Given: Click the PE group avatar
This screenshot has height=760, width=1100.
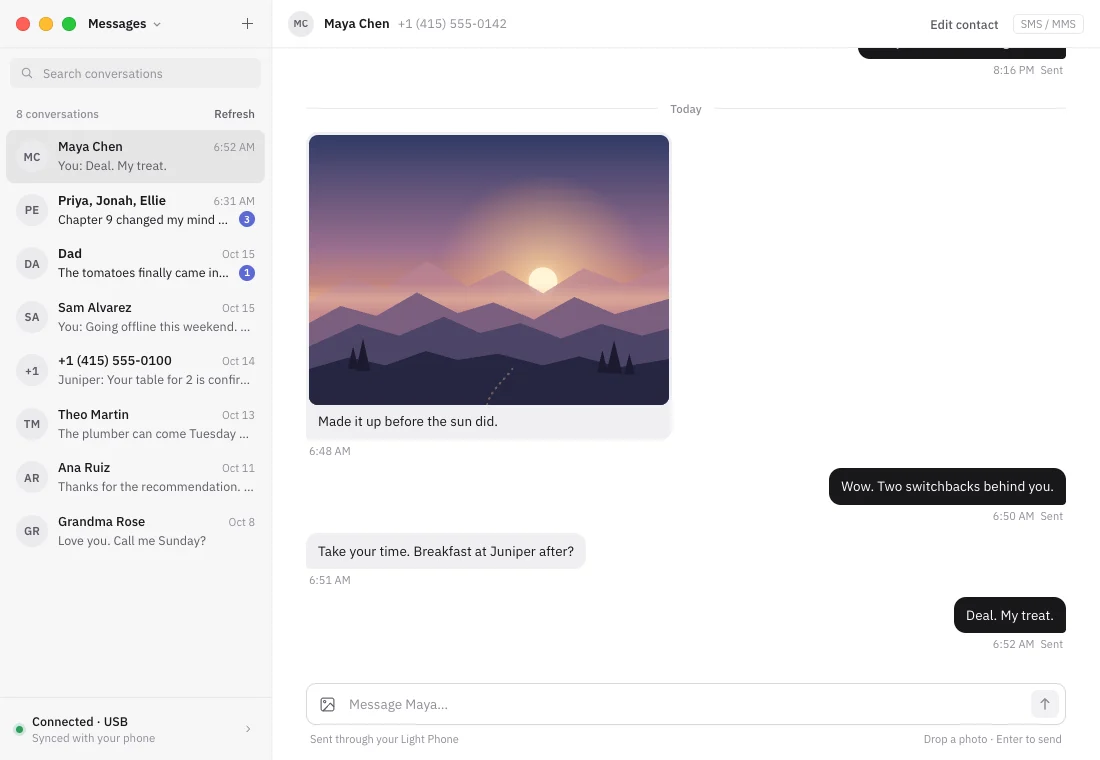Looking at the screenshot, I should pyautogui.click(x=32, y=210).
